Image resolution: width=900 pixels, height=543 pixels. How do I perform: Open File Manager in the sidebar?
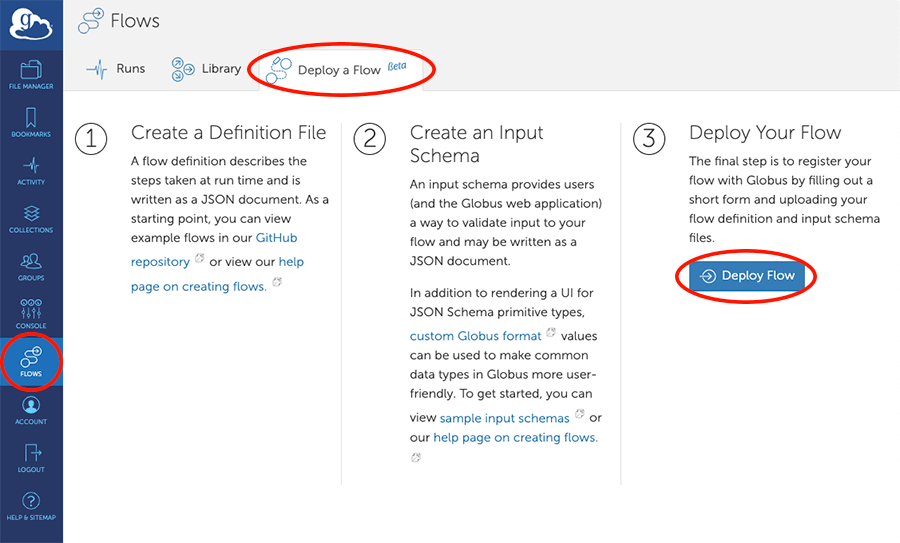[x=31, y=75]
